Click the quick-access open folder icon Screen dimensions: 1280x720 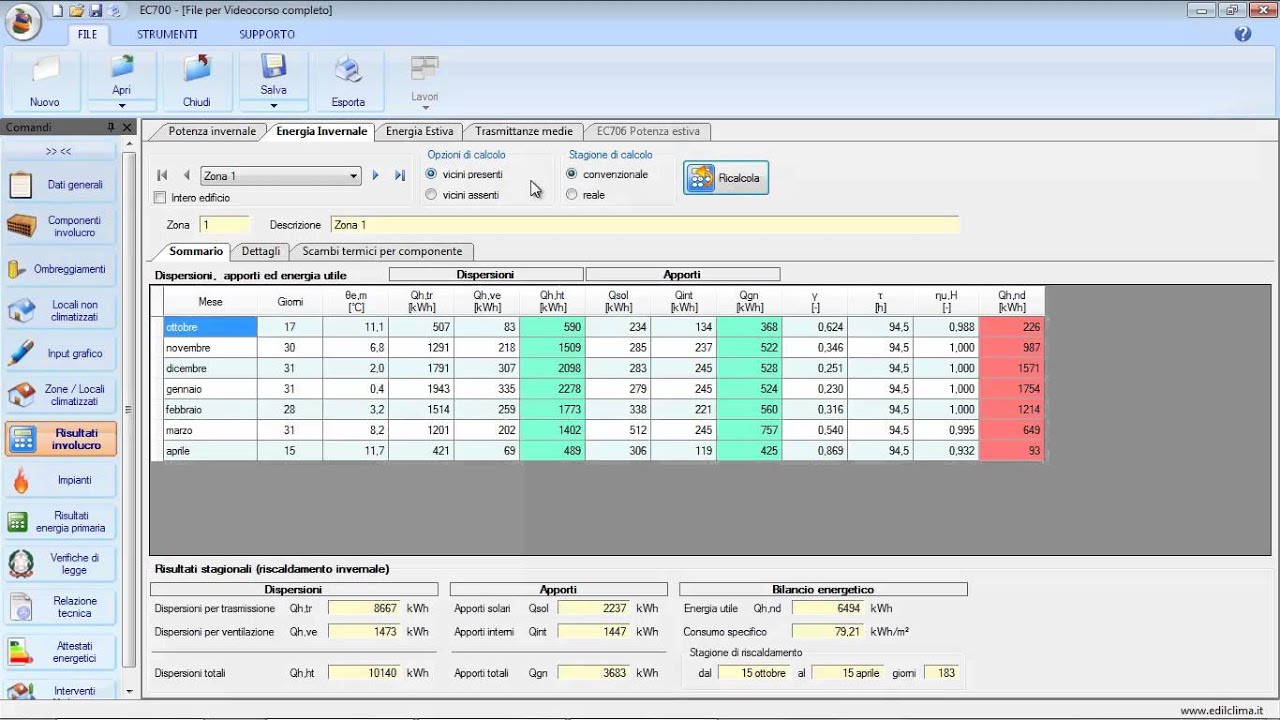coord(76,10)
